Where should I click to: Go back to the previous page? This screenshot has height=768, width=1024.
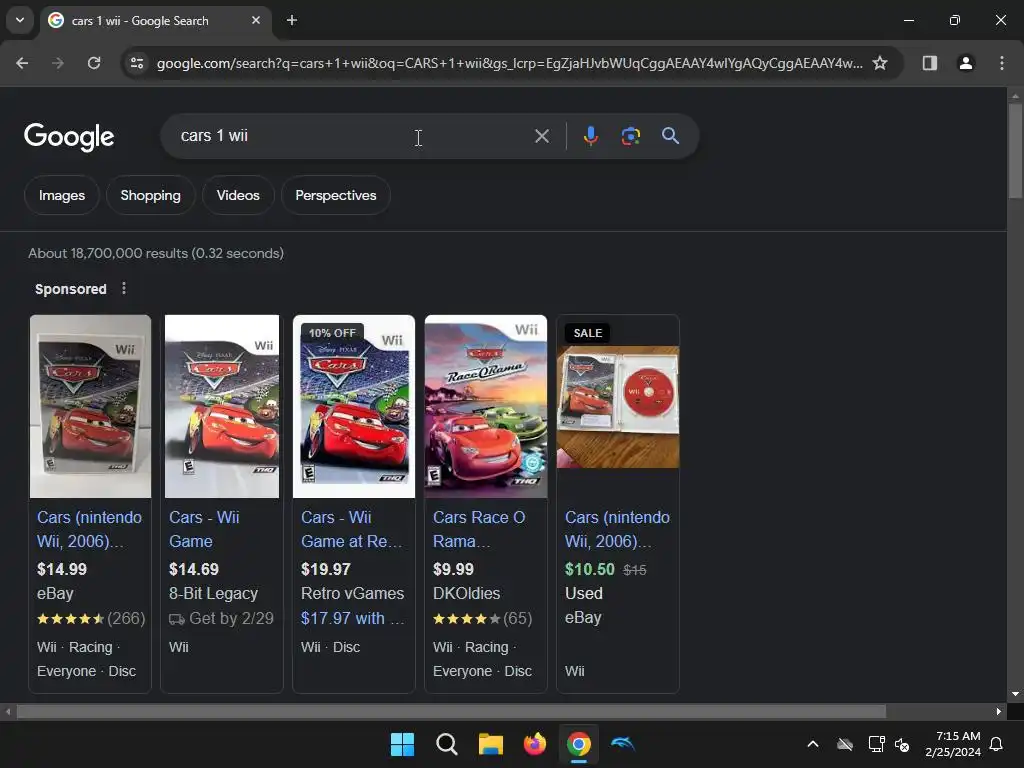point(22,63)
